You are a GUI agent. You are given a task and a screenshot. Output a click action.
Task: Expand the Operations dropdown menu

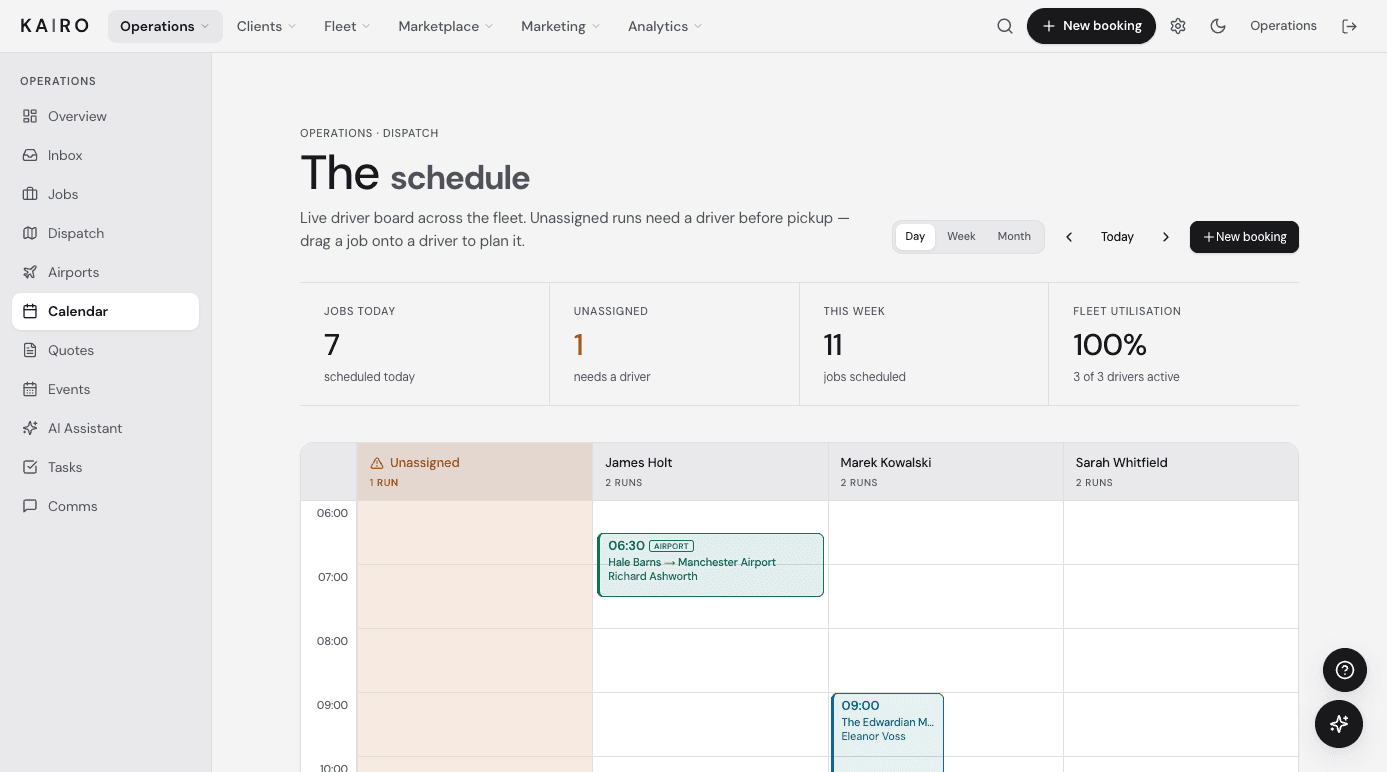[x=165, y=26]
